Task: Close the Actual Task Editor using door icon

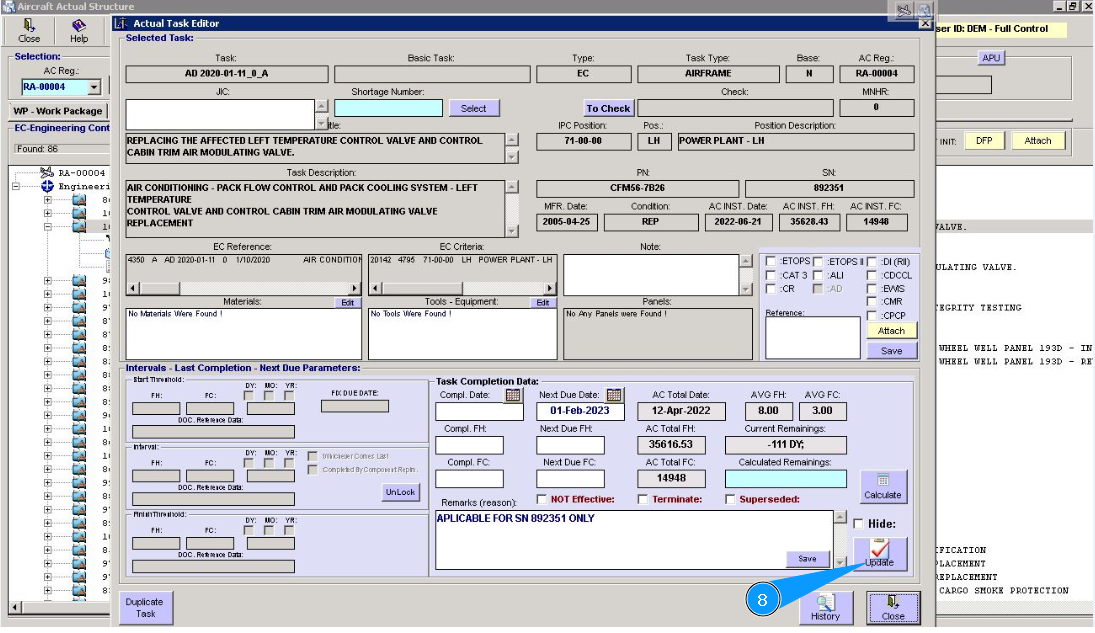Action: [x=893, y=608]
